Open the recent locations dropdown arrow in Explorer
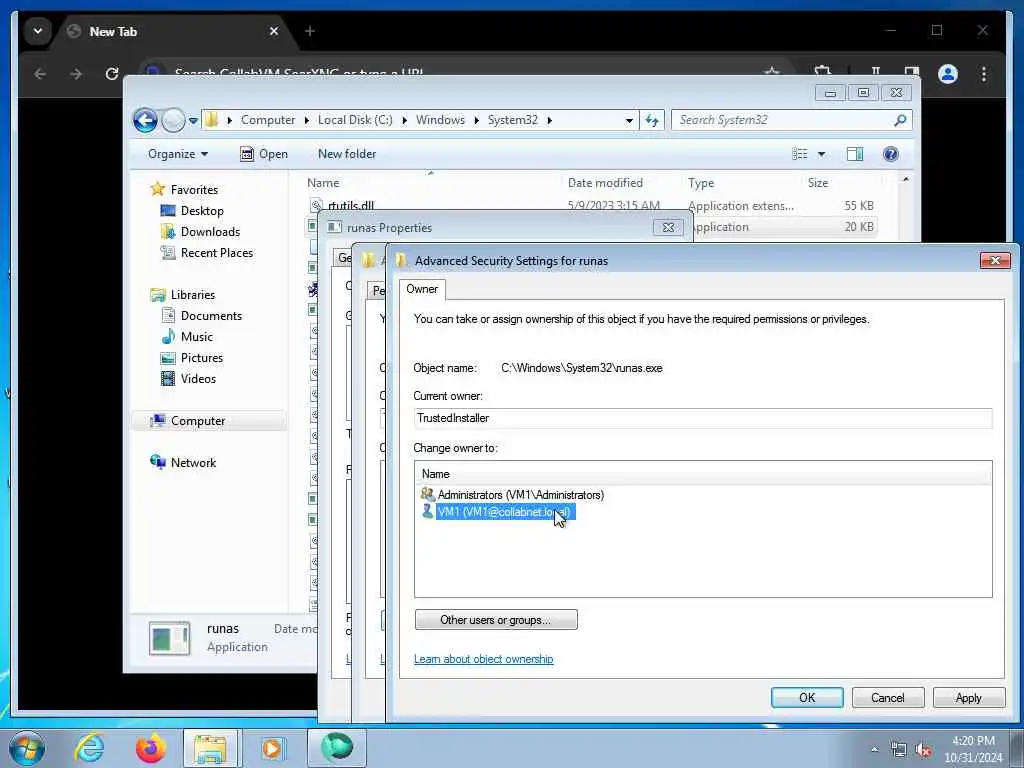1024x768 pixels. pyautogui.click(x=193, y=121)
